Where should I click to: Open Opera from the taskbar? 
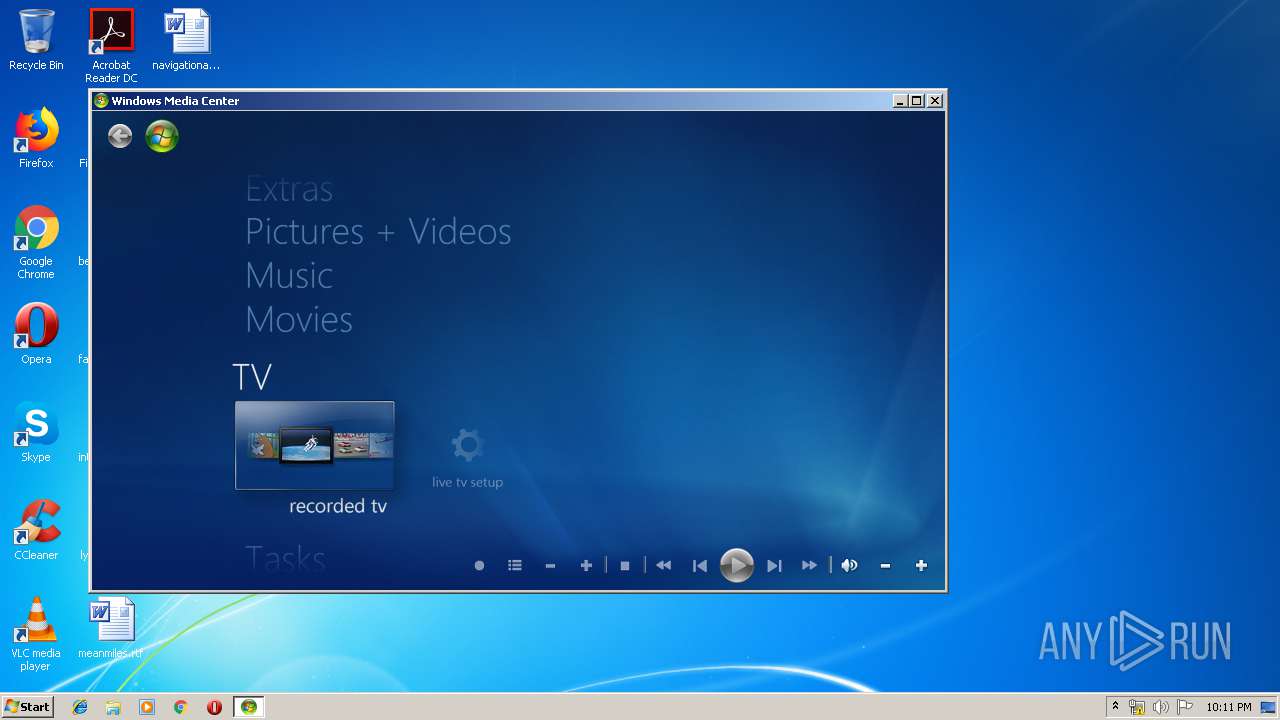coord(214,707)
